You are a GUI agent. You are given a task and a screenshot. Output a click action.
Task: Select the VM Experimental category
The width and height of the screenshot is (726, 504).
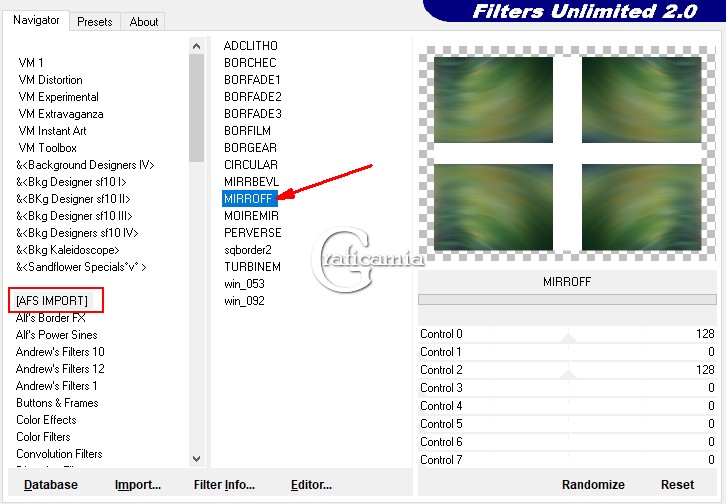58,97
